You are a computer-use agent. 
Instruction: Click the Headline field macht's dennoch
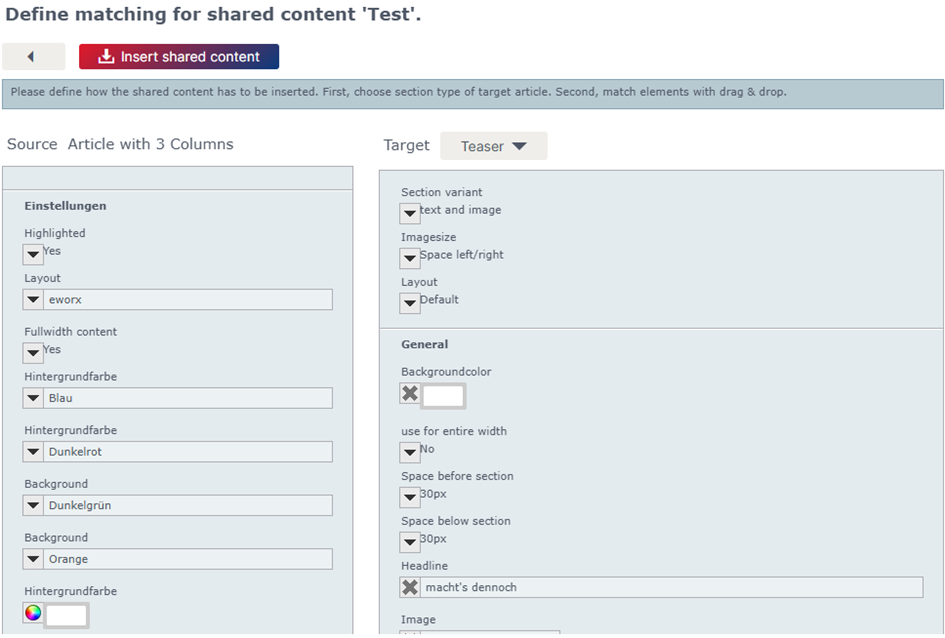pos(671,587)
